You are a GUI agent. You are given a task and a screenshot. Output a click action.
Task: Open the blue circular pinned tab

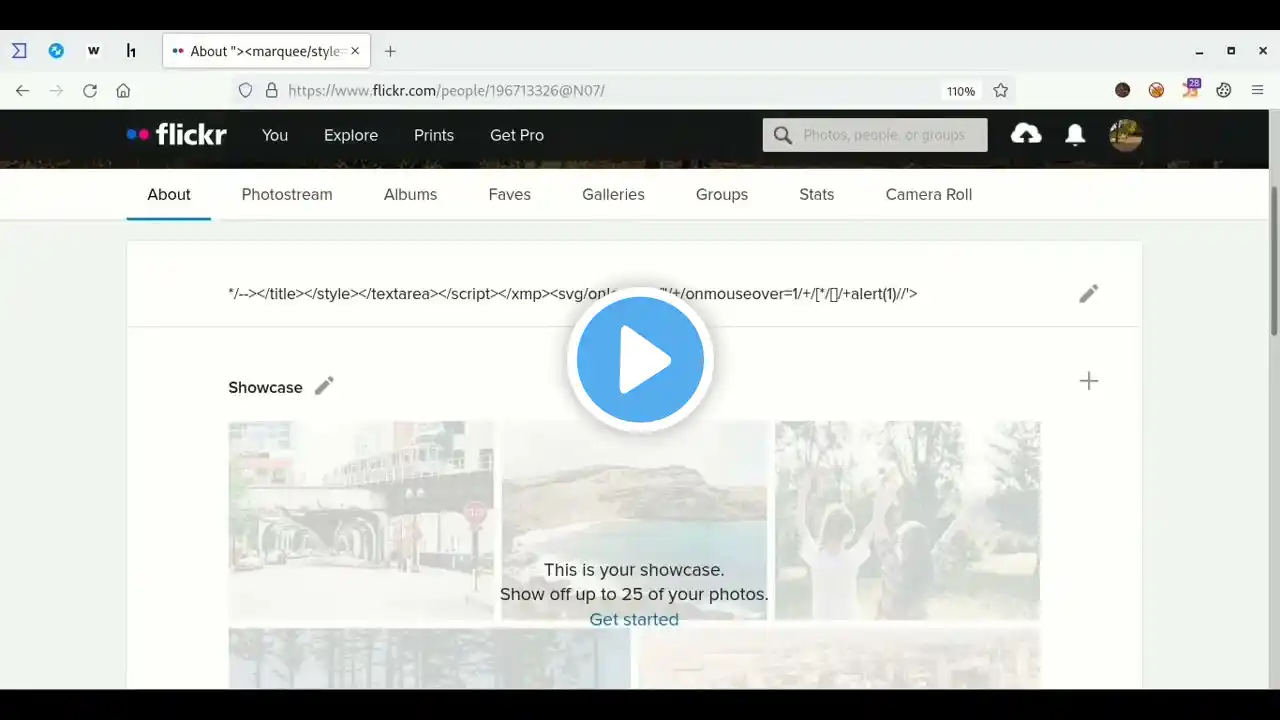56,51
